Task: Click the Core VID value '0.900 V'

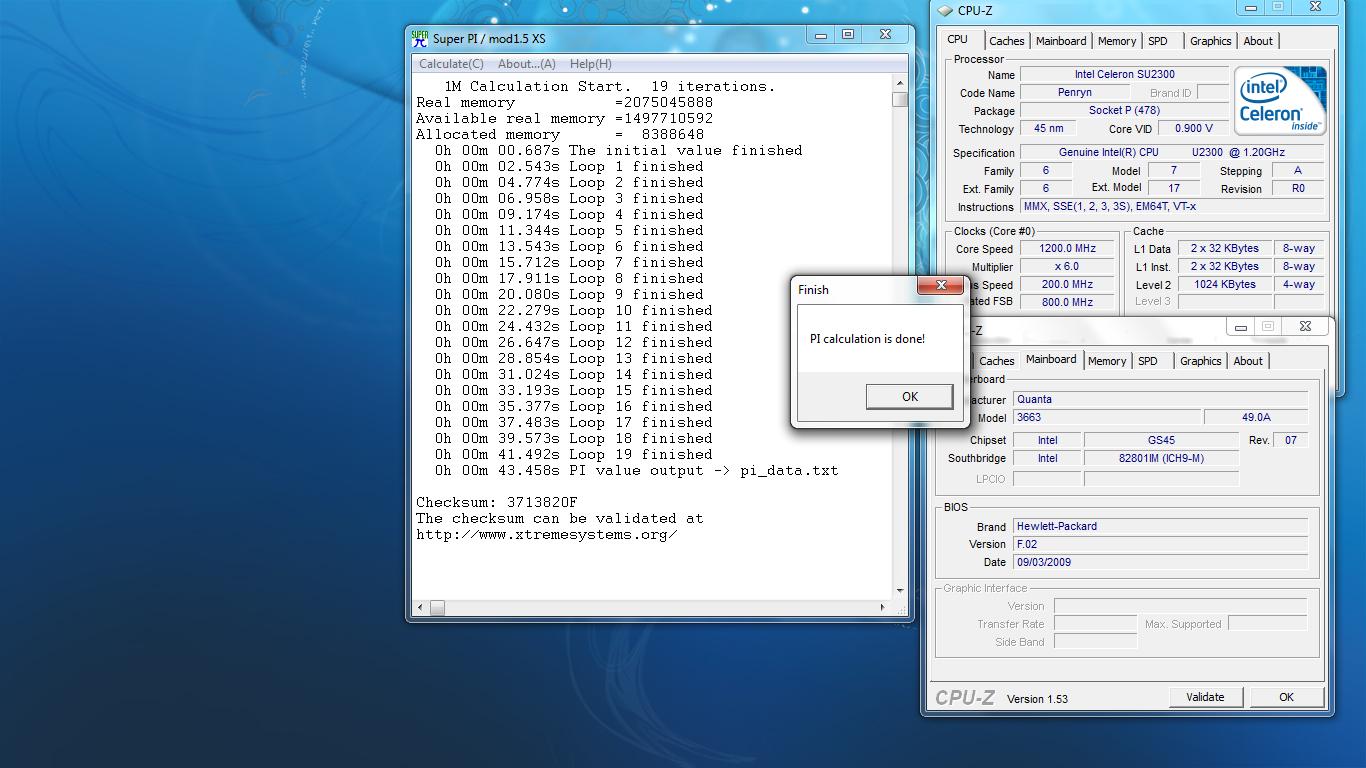Action: (1193, 128)
